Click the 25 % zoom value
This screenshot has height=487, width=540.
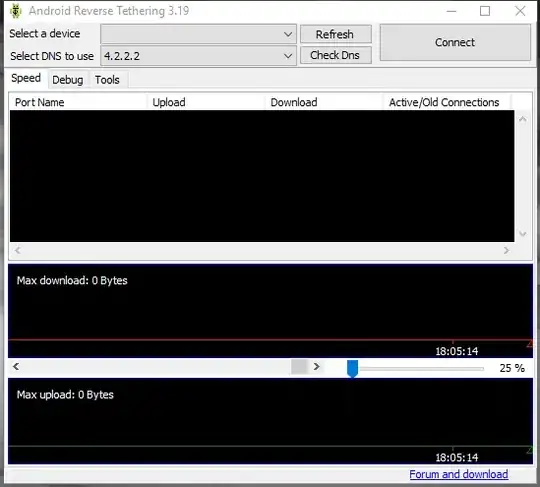coord(512,368)
